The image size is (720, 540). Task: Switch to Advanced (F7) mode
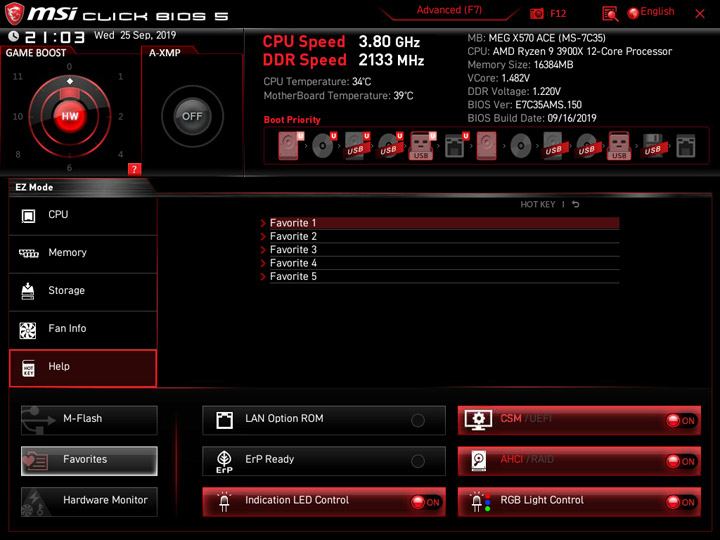449,10
